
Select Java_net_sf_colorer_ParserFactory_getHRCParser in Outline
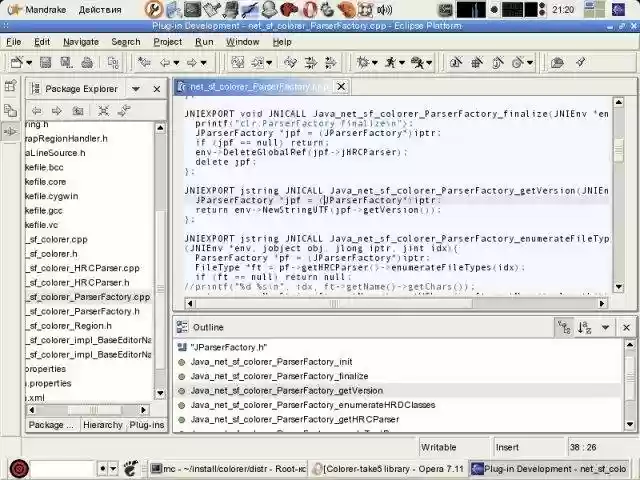295,419
